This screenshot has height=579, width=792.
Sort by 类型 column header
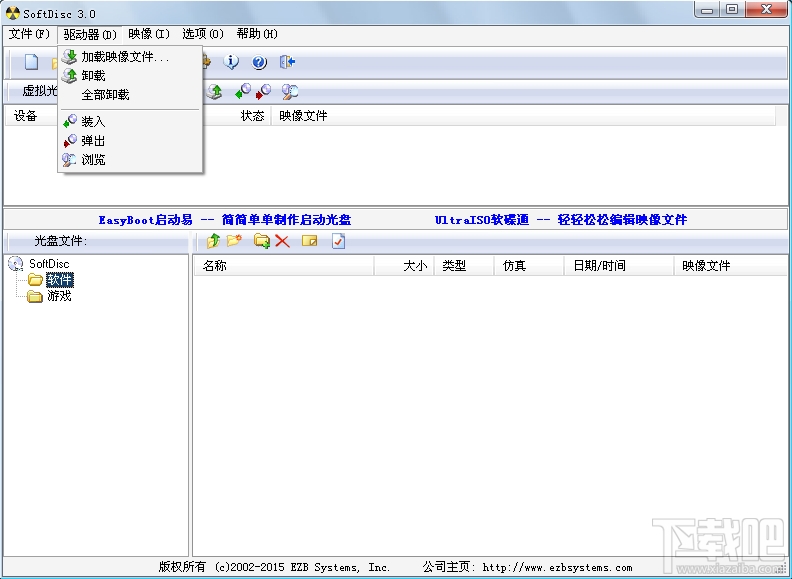[x=464, y=265]
